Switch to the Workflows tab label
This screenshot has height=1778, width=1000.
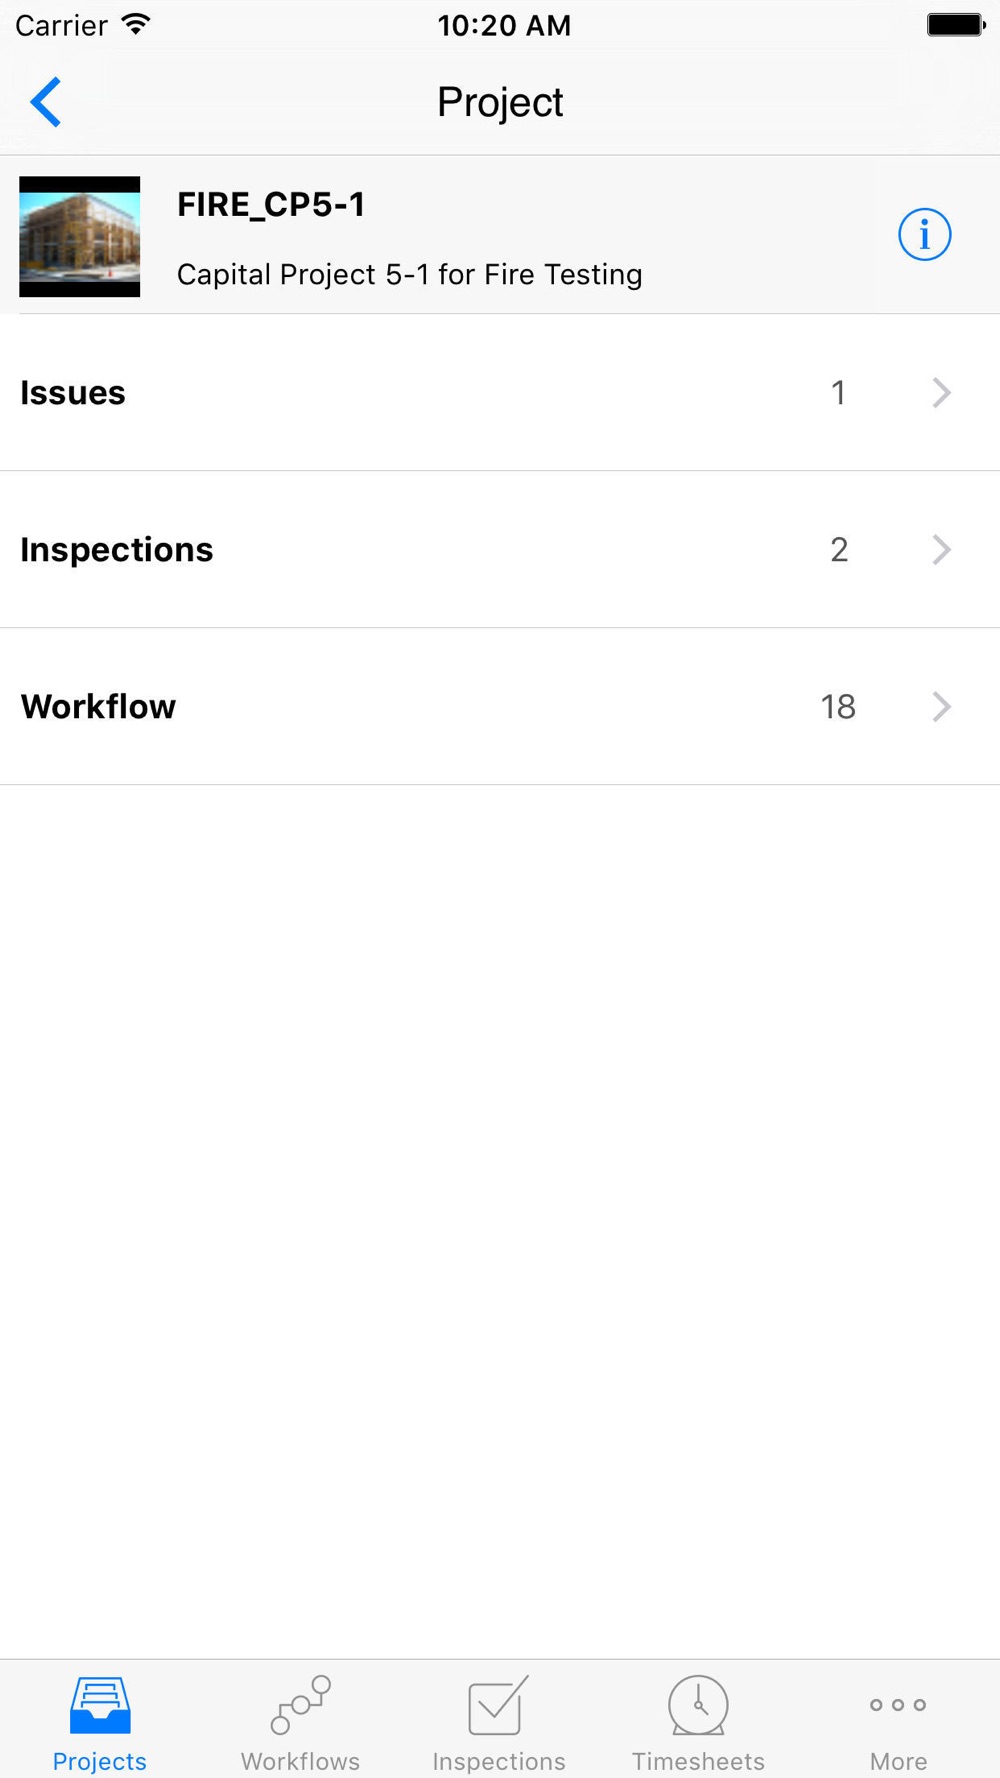tap(300, 1761)
